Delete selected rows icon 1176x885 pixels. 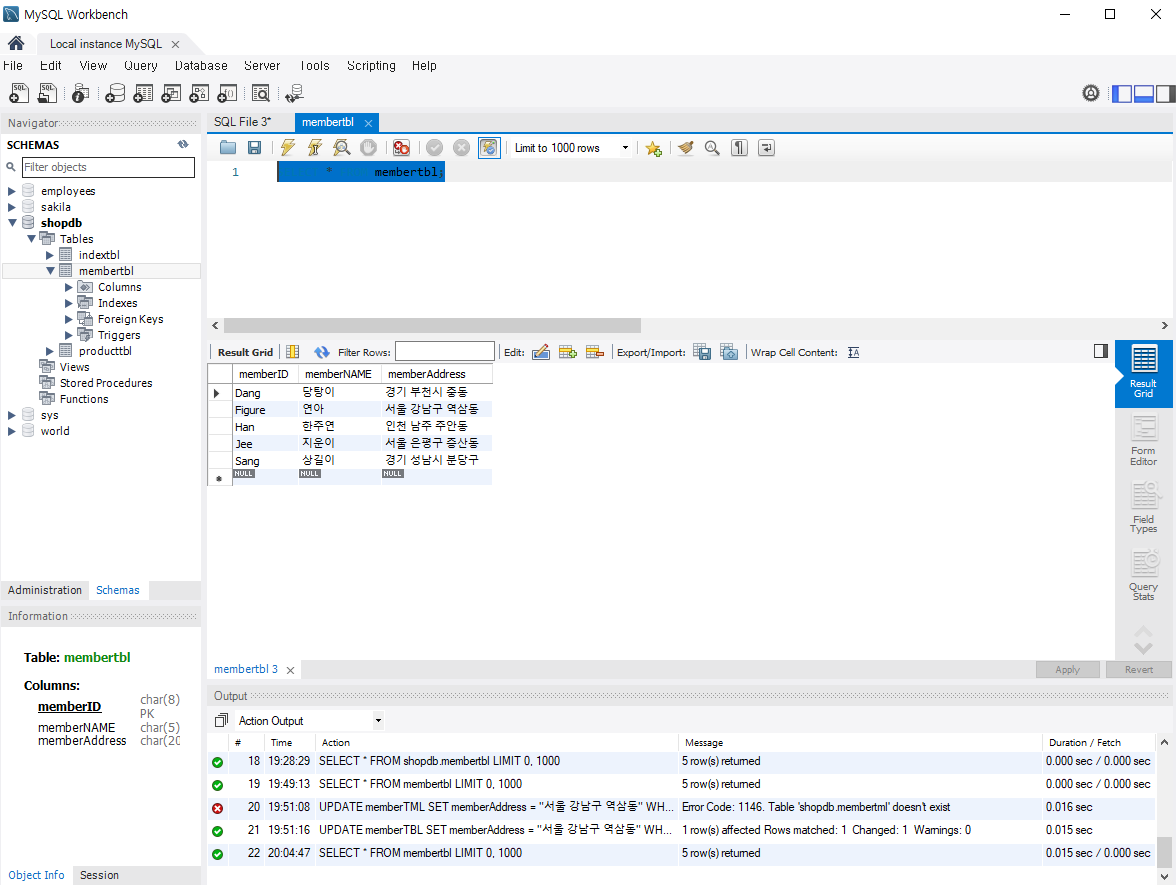click(x=595, y=352)
